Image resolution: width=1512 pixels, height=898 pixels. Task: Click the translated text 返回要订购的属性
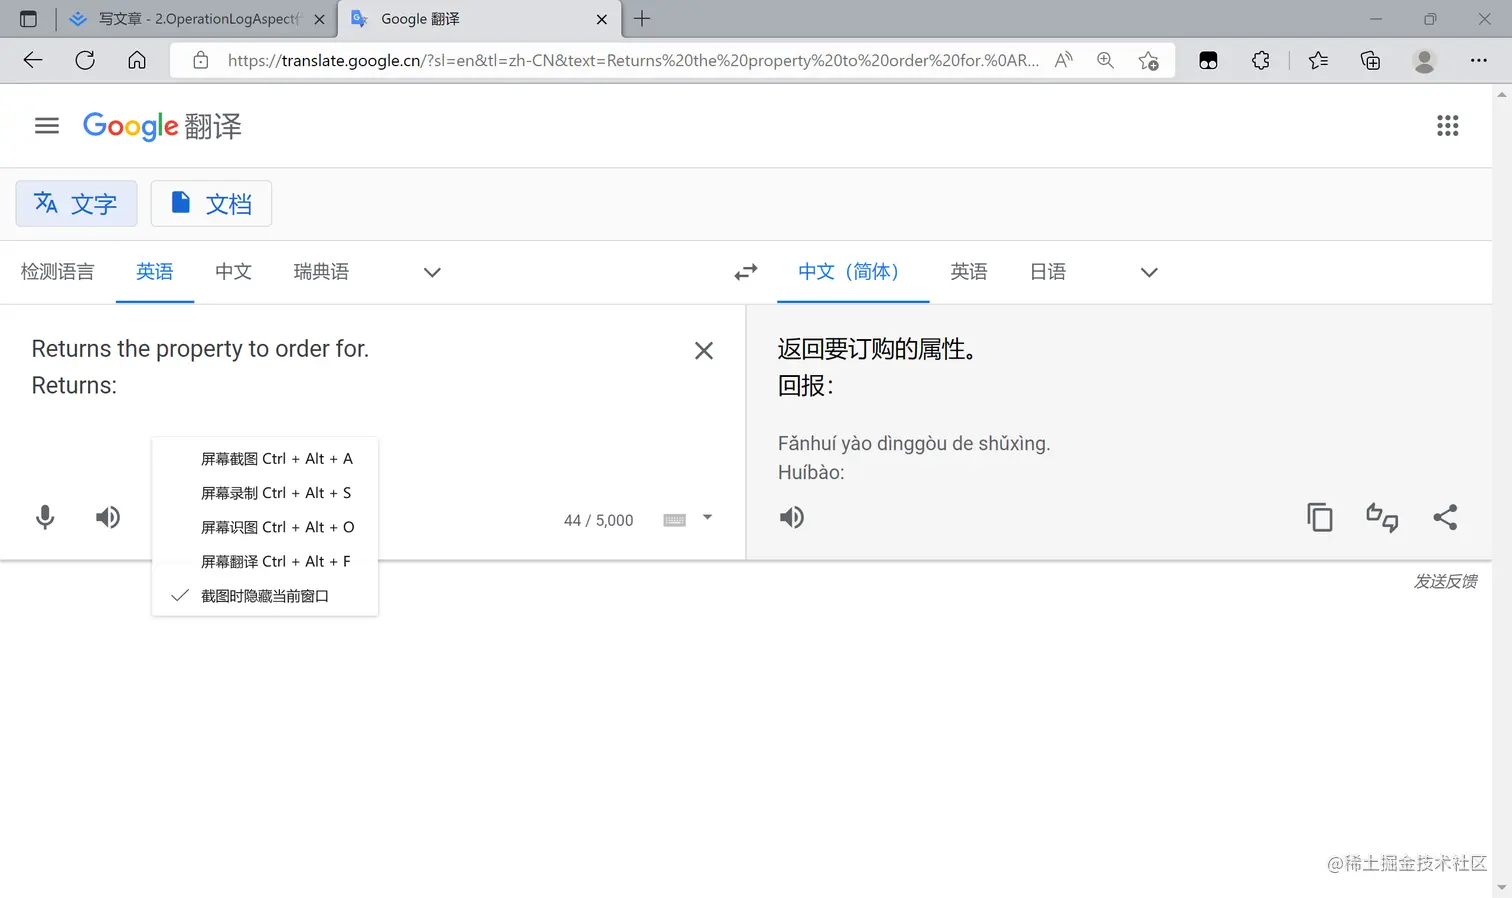tap(876, 349)
